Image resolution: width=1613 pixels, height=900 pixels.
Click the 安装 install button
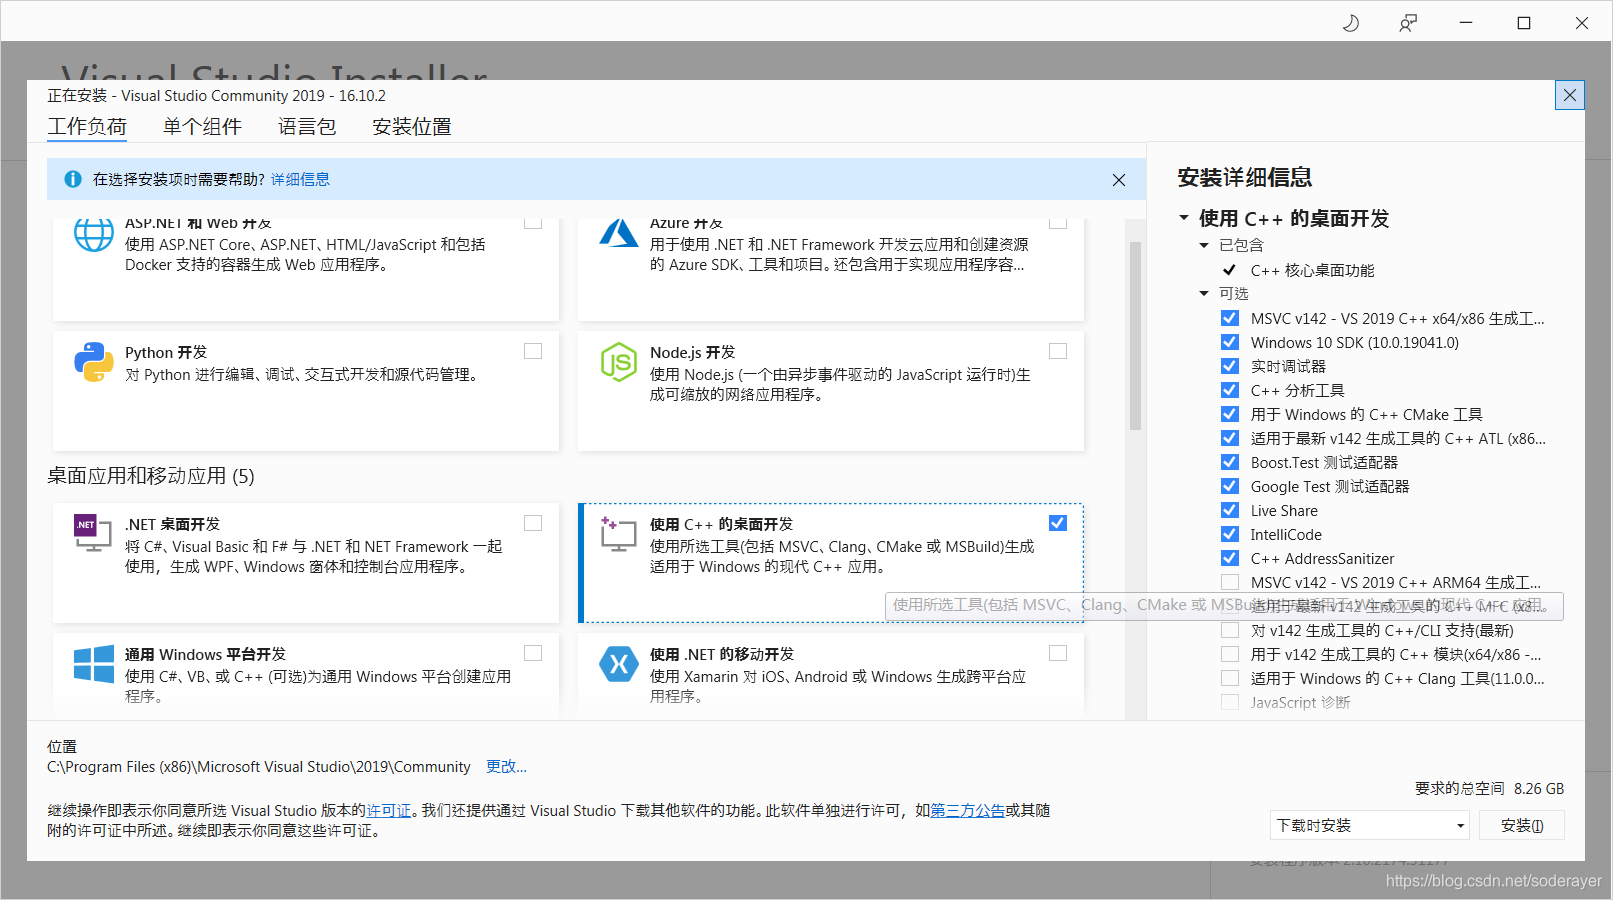pos(1523,825)
